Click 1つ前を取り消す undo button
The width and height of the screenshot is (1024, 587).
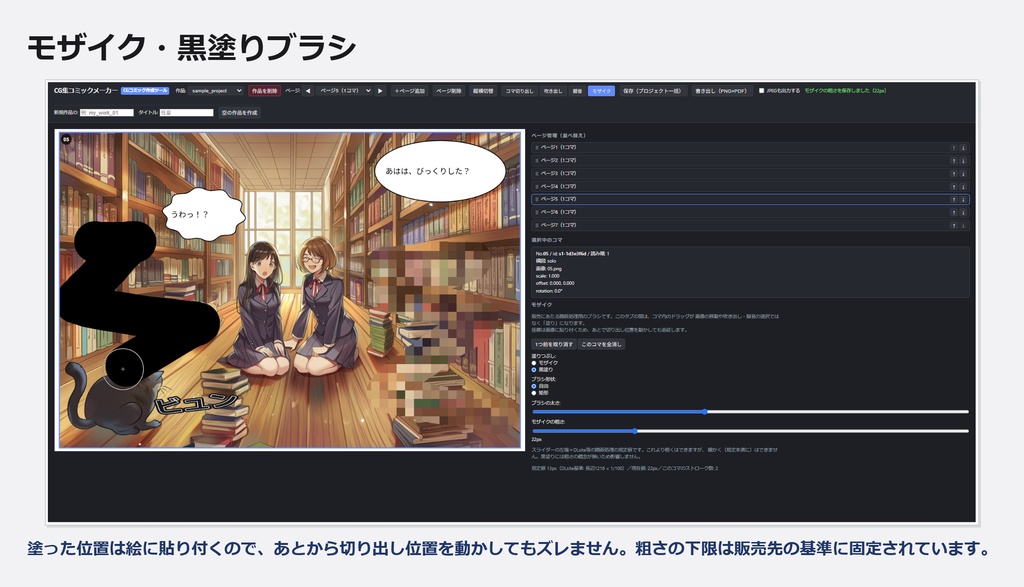pyautogui.click(x=554, y=344)
